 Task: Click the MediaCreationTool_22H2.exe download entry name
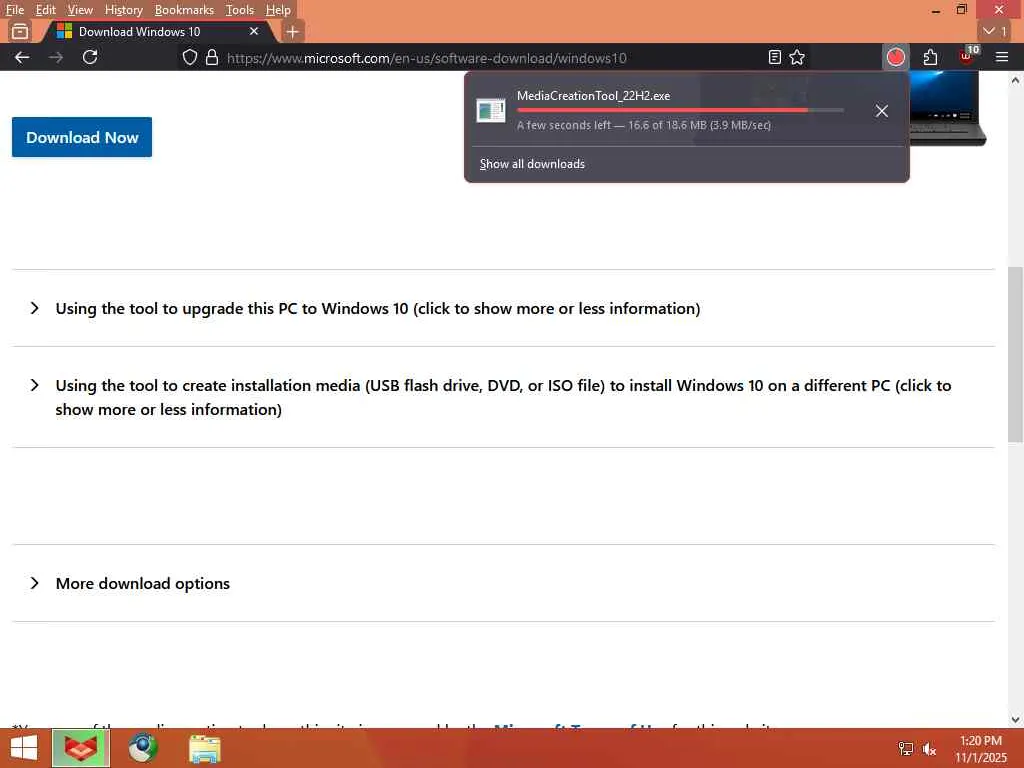(x=593, y=96)
